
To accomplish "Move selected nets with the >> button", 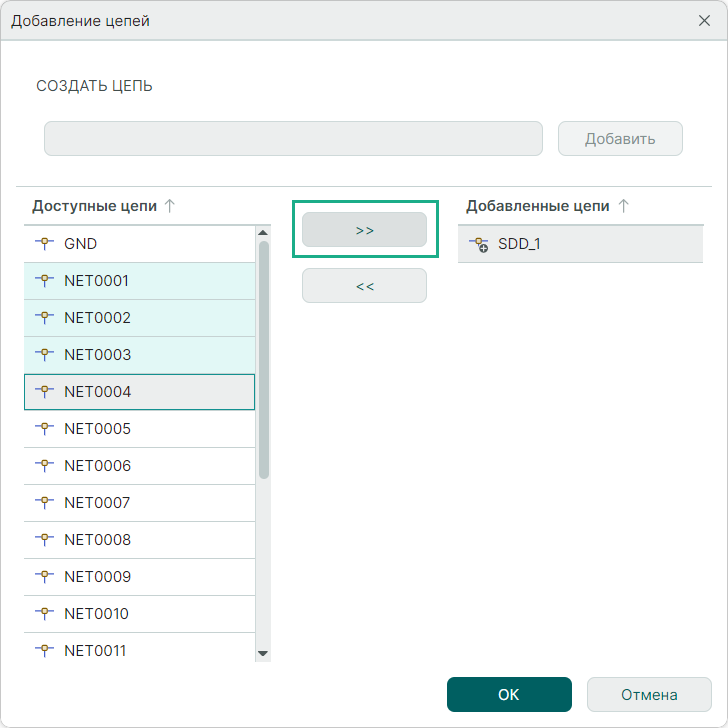I will 364,230.
